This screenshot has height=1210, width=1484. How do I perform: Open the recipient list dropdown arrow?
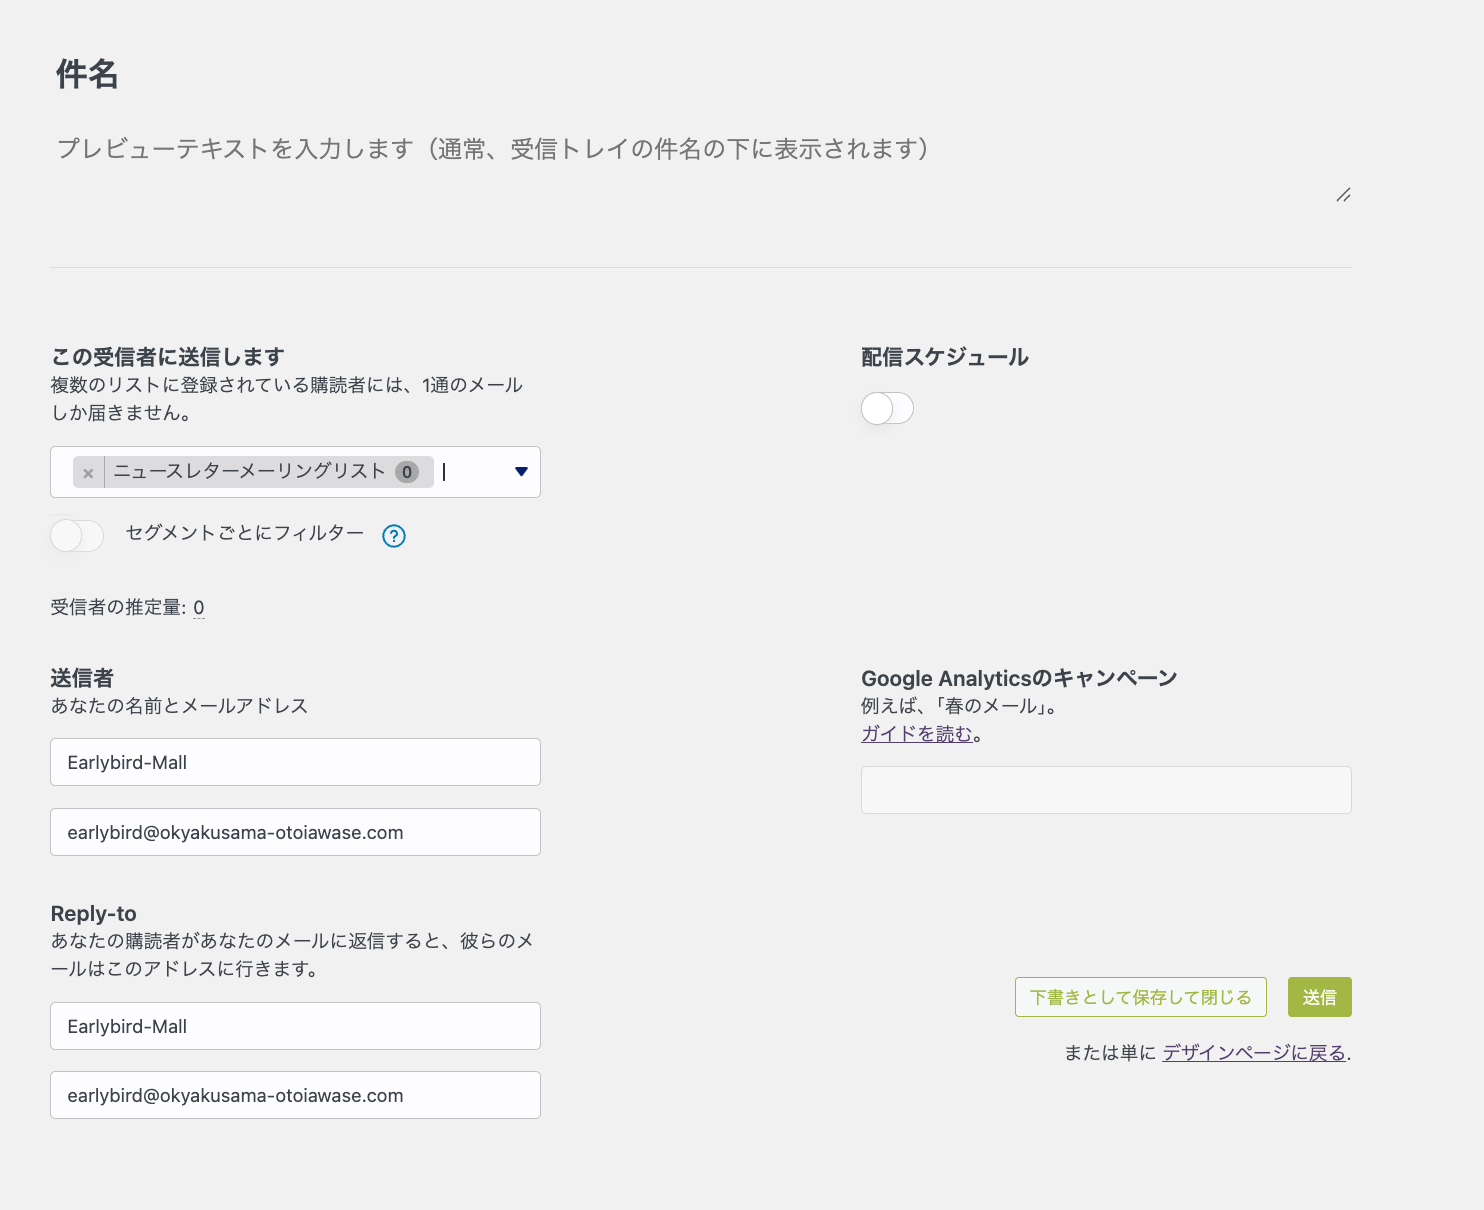521,472
